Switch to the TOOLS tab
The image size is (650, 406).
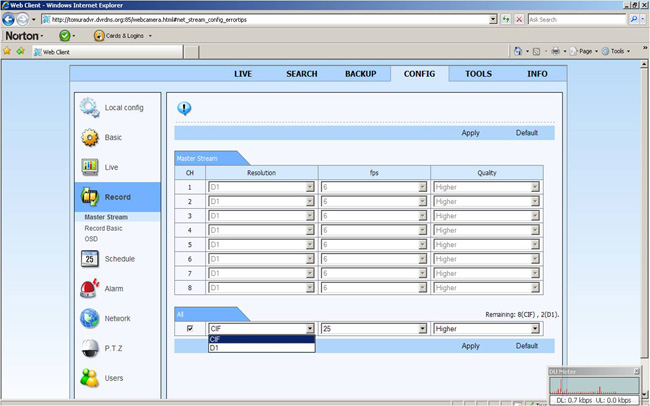point(478,74)
